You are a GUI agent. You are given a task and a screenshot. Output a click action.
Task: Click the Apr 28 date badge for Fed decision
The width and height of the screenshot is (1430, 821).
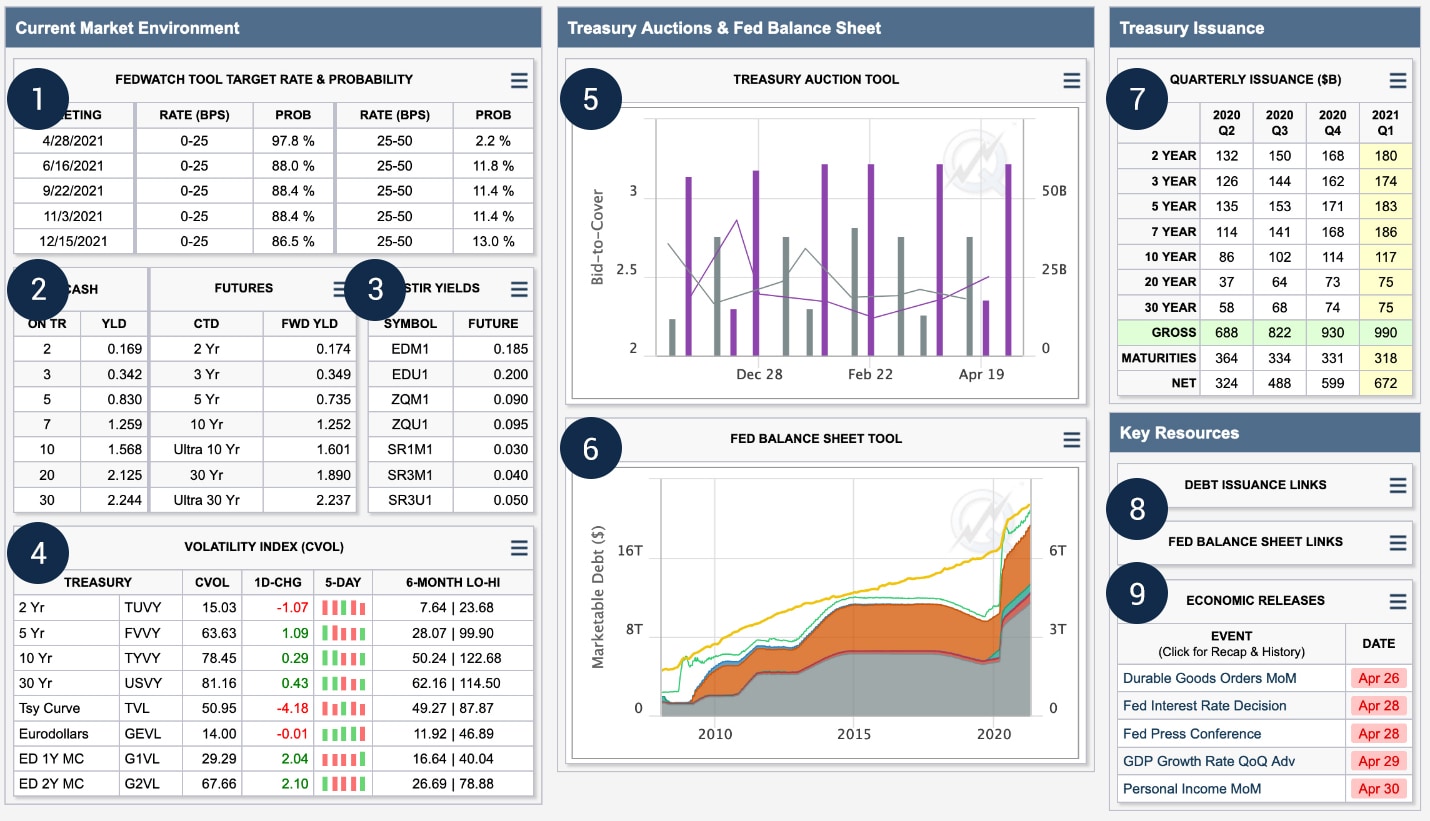[1378, 706]
